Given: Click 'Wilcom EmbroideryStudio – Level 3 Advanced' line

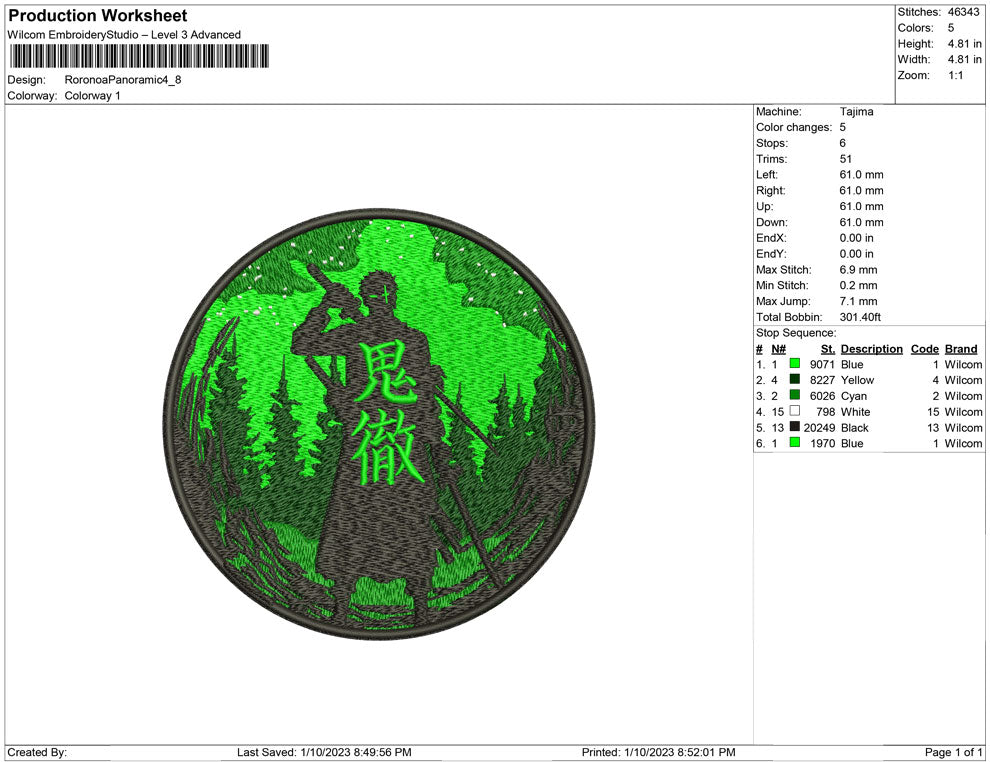Looking at the screenshot, I should 124,35.
